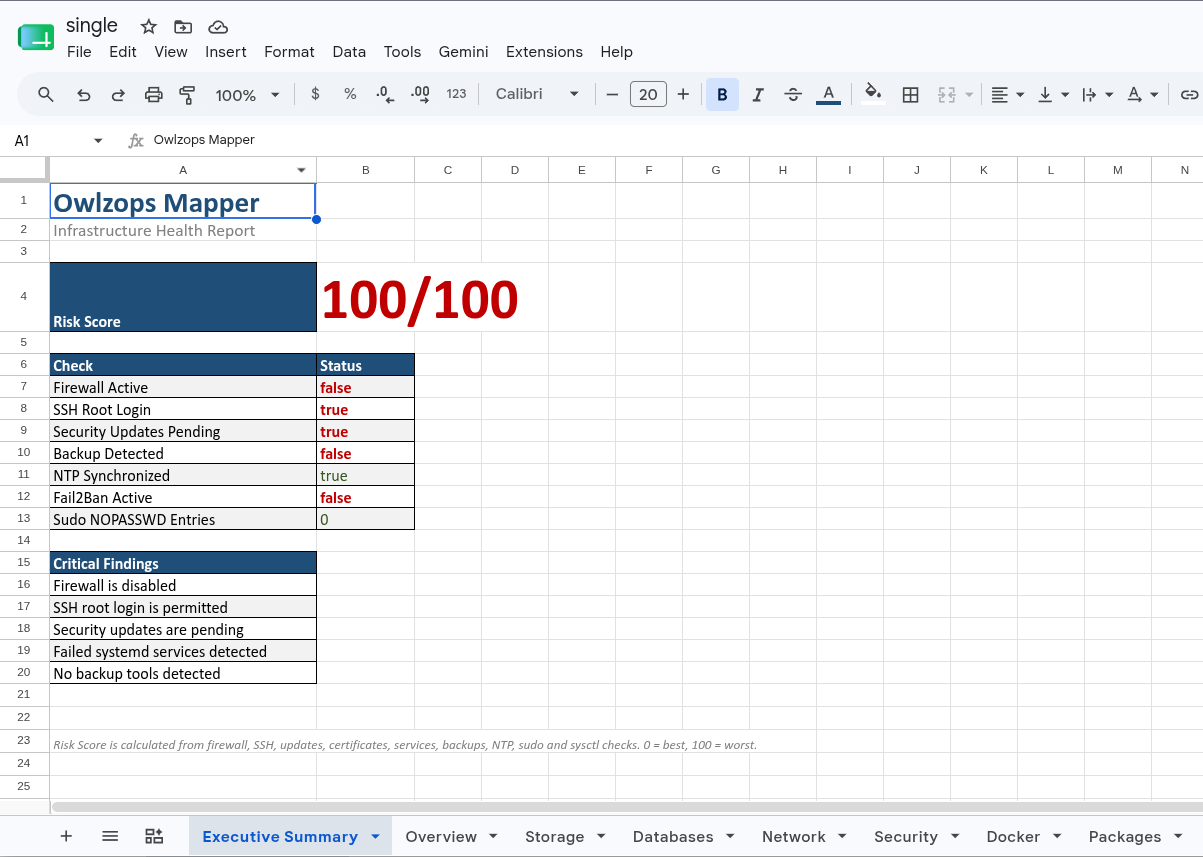Expand the Name Box dropdown arrow
The height and width of the screenshot is (857, 1203).
(98, 141)
